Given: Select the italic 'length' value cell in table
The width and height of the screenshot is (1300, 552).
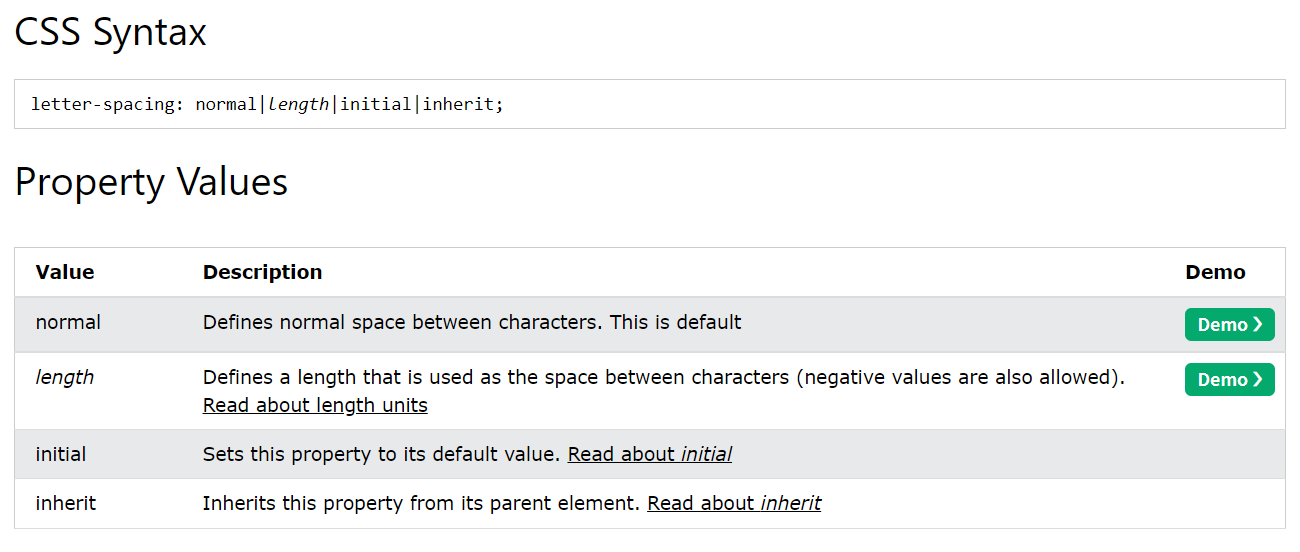Looking at the screenshot, I should (x=64, y=377).
